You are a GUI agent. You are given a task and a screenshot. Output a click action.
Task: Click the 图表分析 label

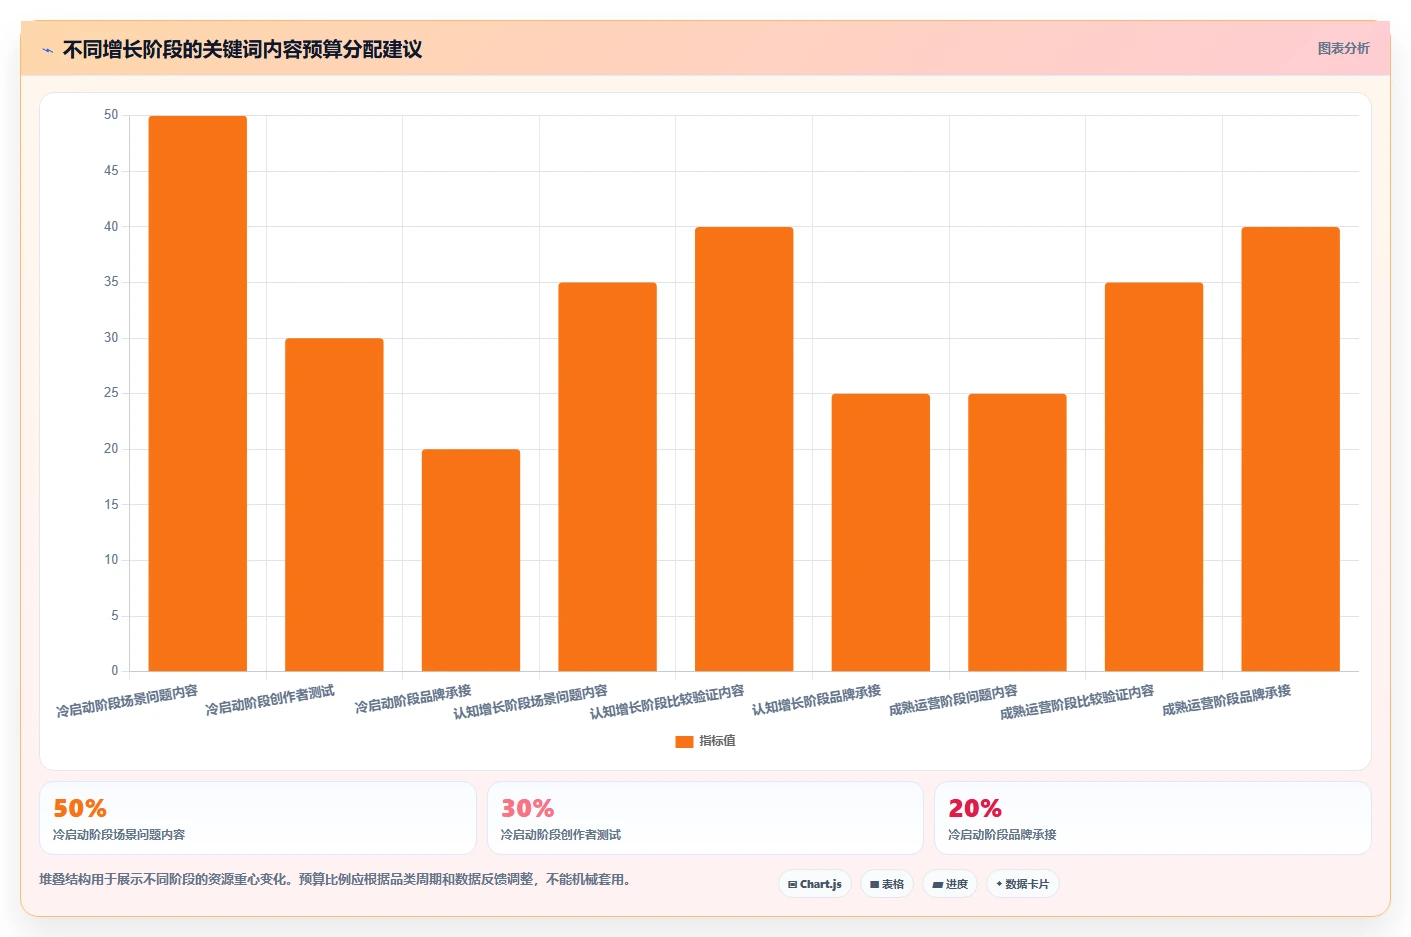click(x=1343, y=48)
